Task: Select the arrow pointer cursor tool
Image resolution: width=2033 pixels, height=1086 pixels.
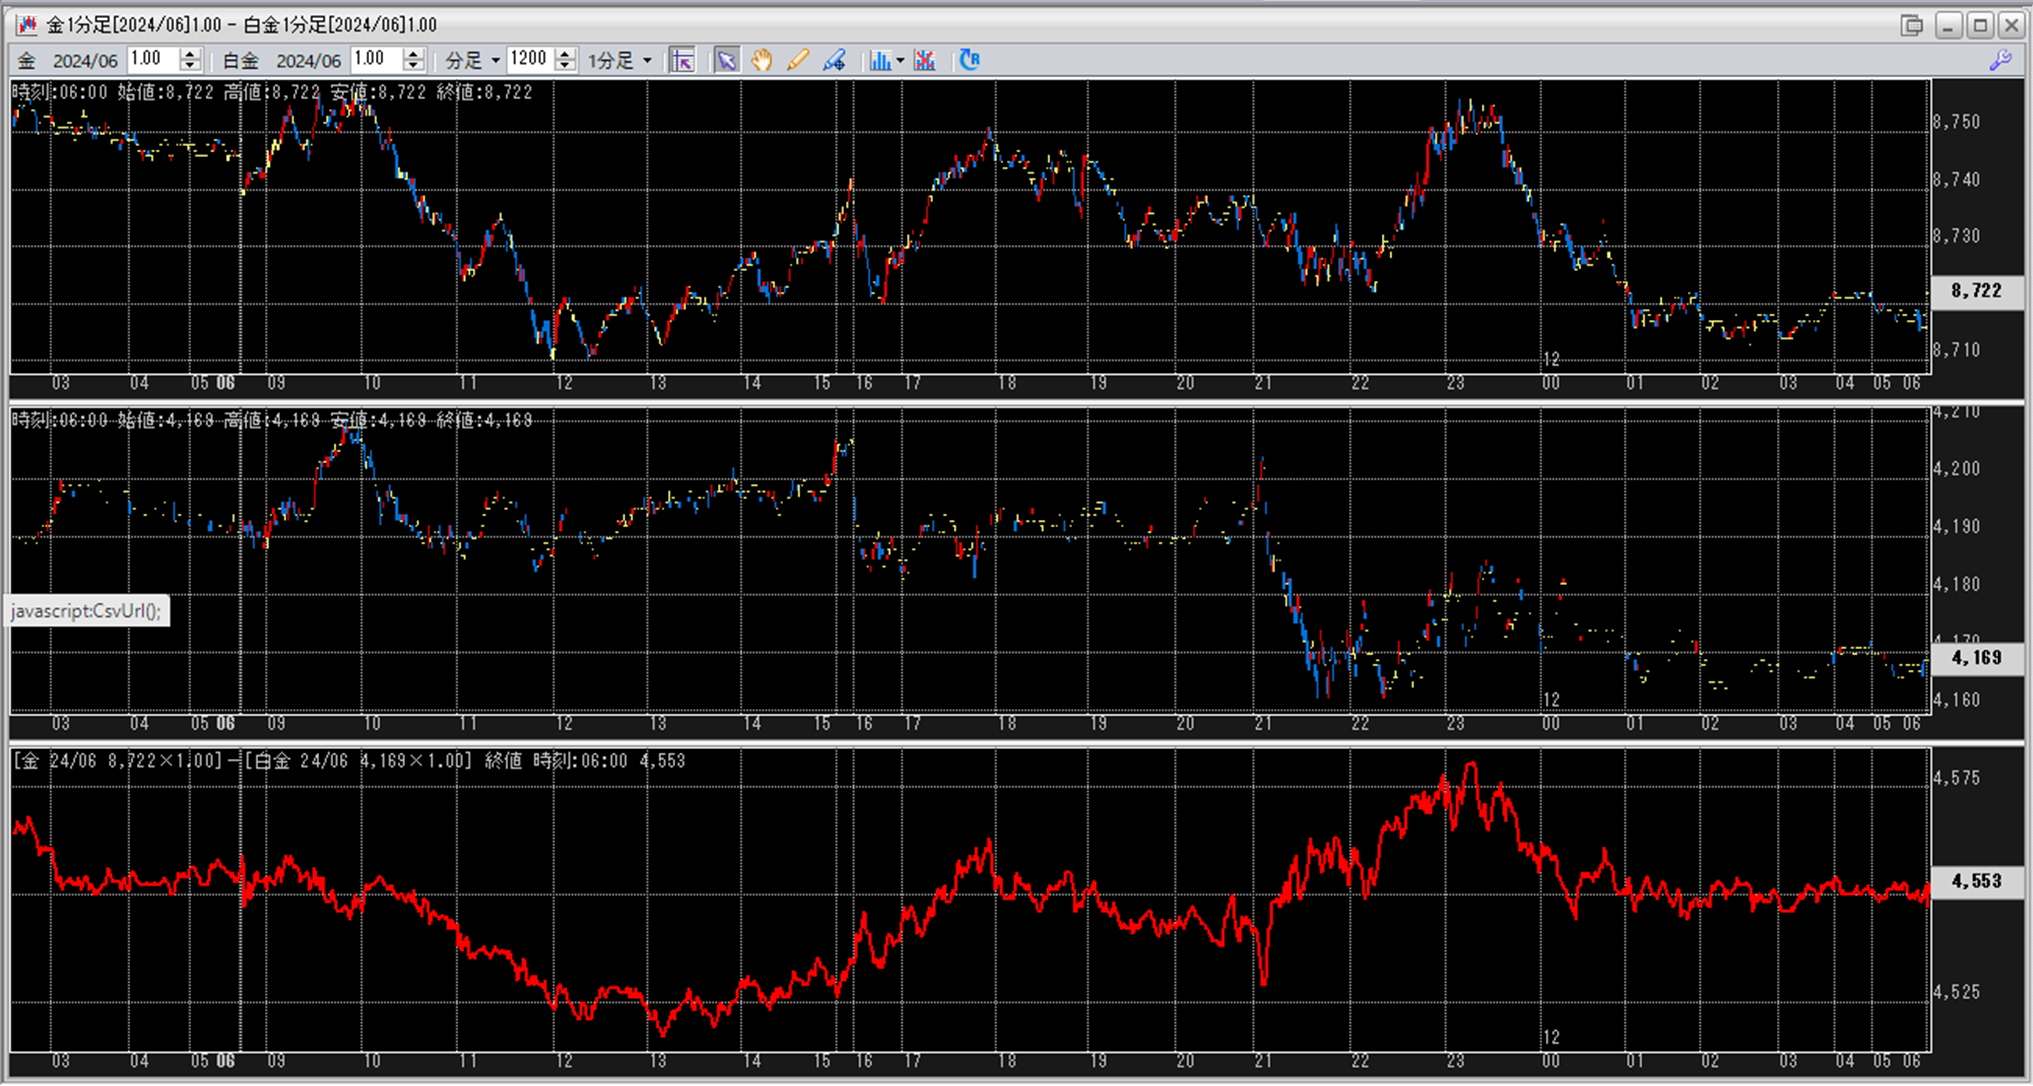Action: point(727,61)
